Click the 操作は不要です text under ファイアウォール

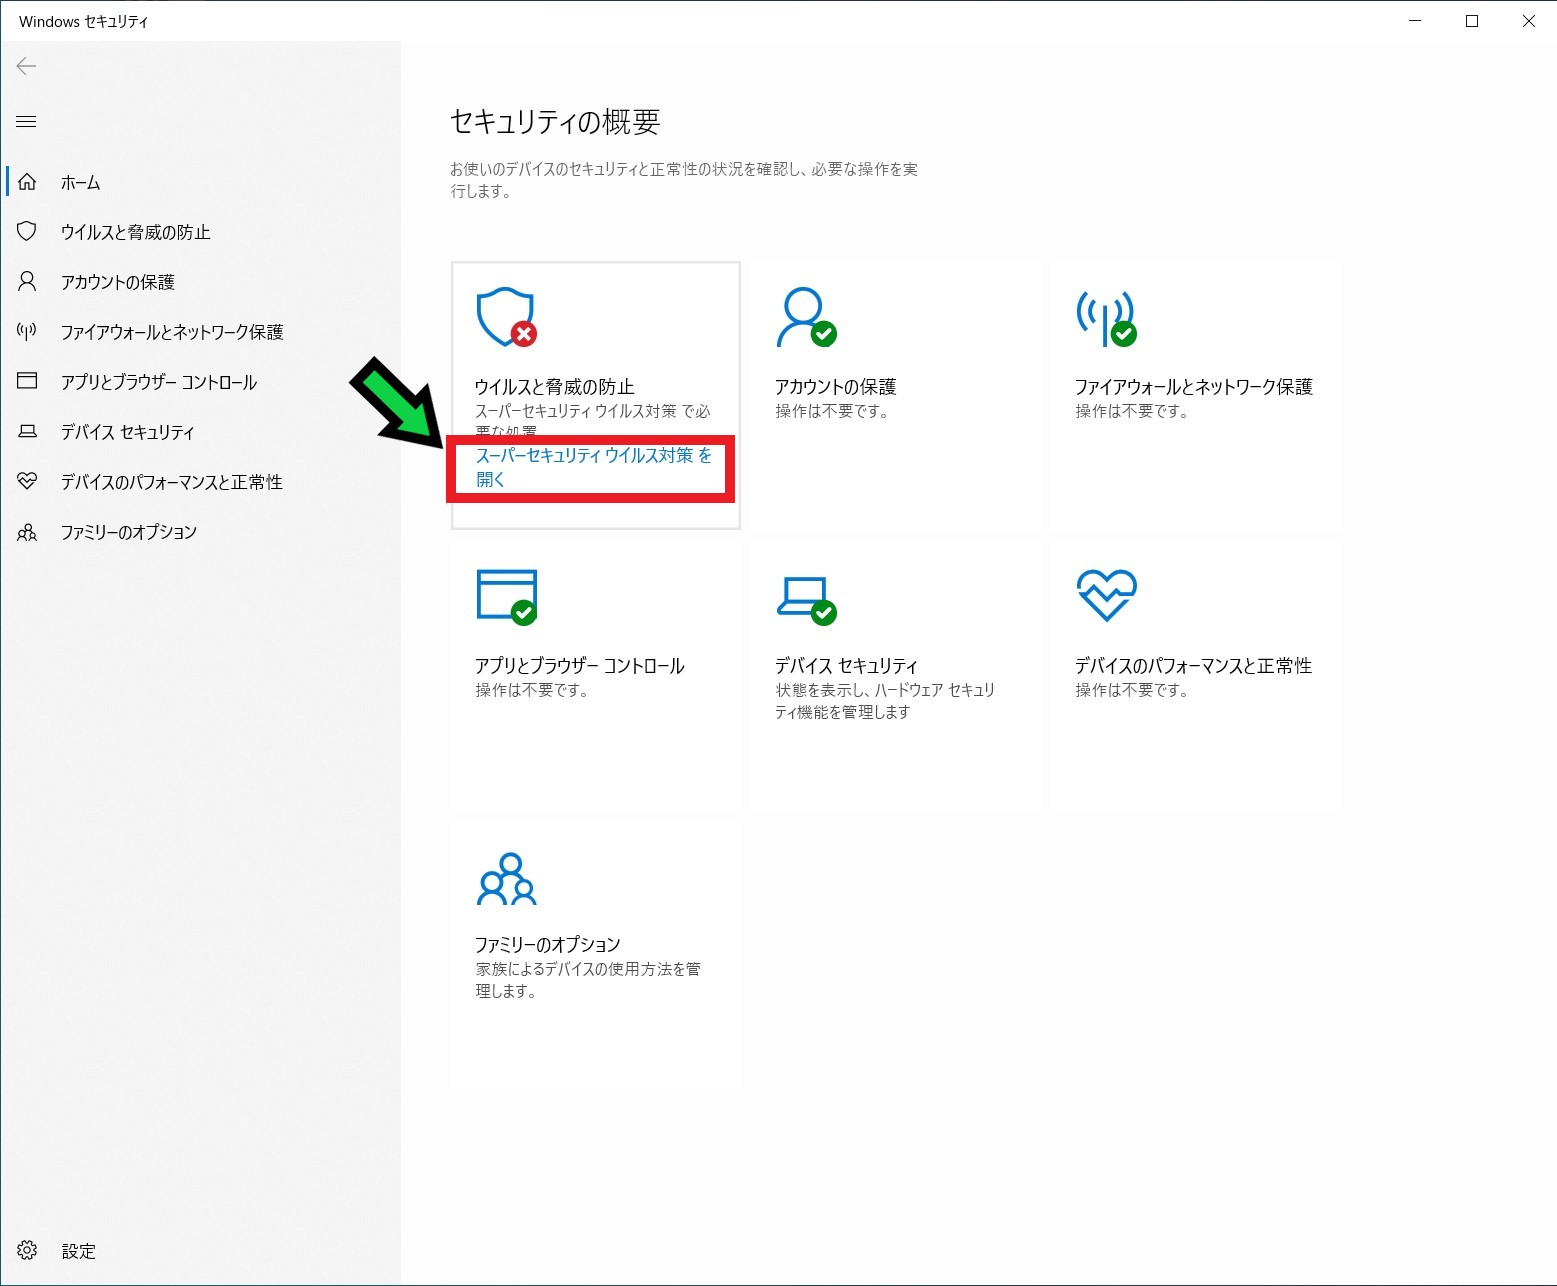[x=1132, y=411]
